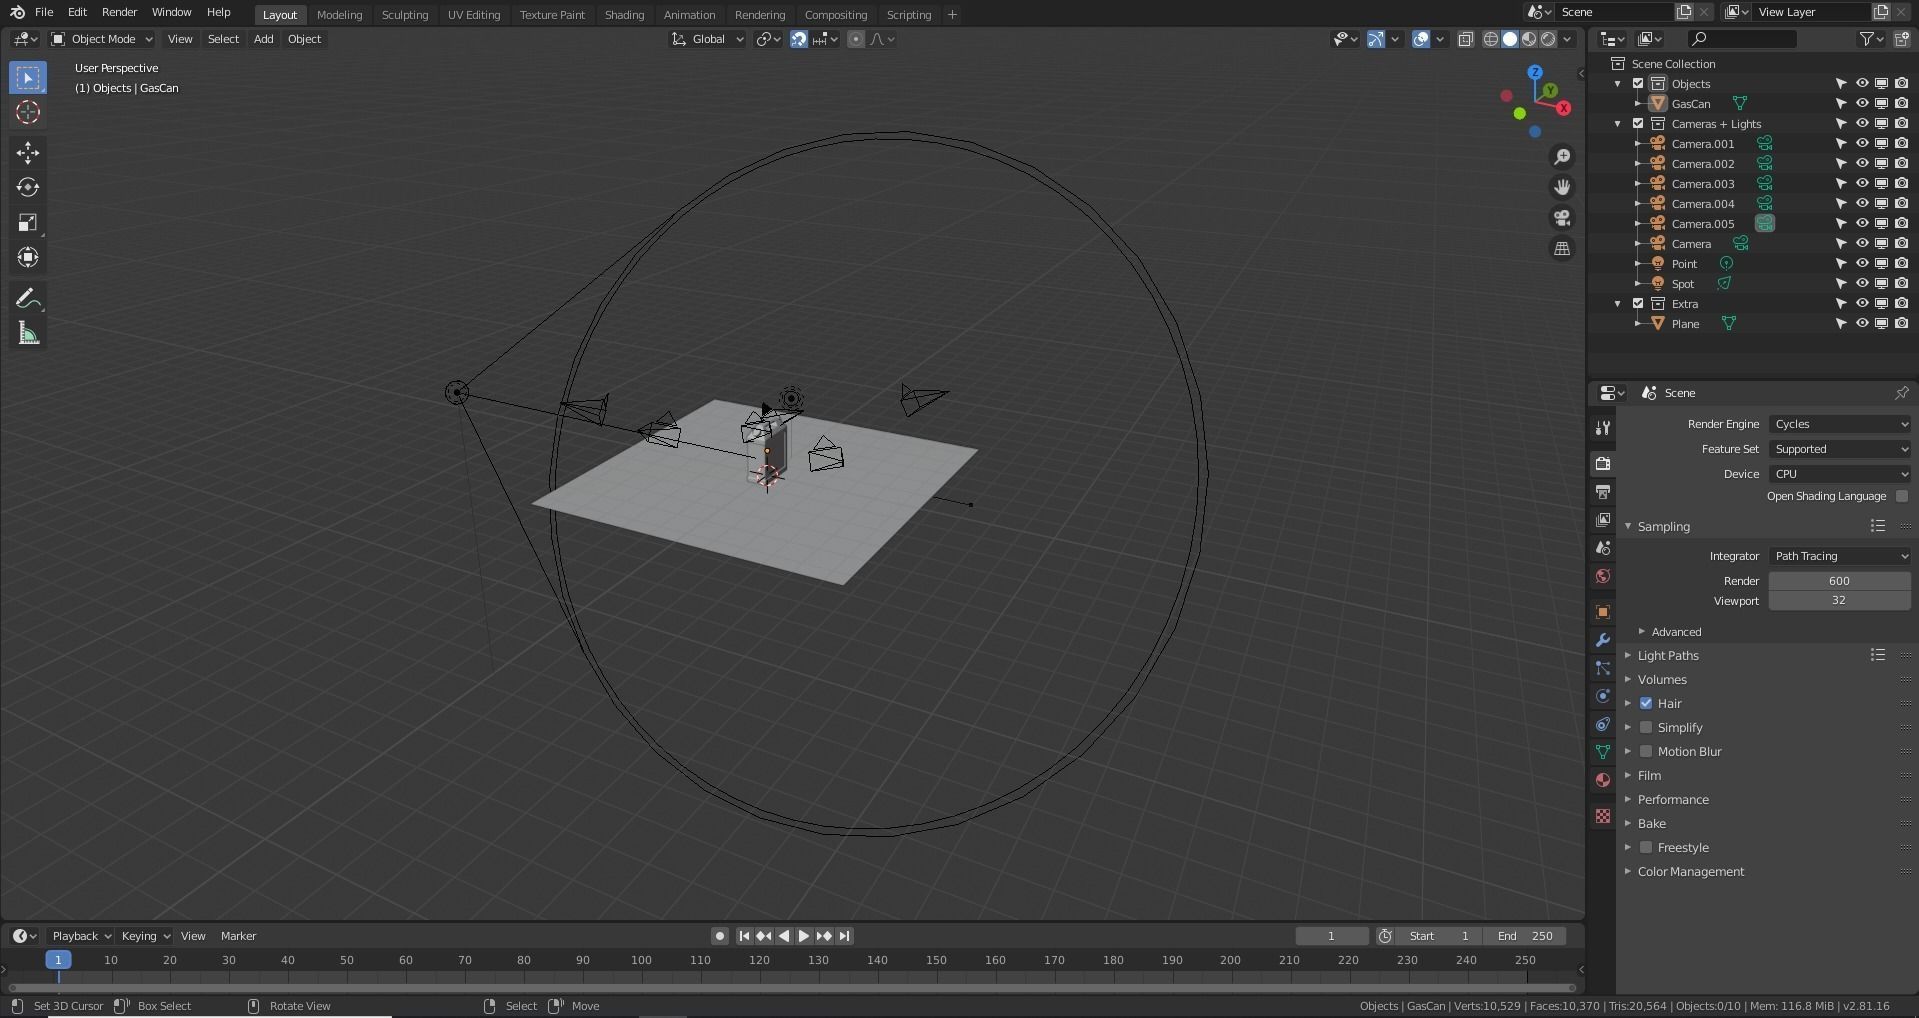The image size is (1919, 1018).
Task: Select the Annotate pencil tool
Action: (x=28, y=299)
